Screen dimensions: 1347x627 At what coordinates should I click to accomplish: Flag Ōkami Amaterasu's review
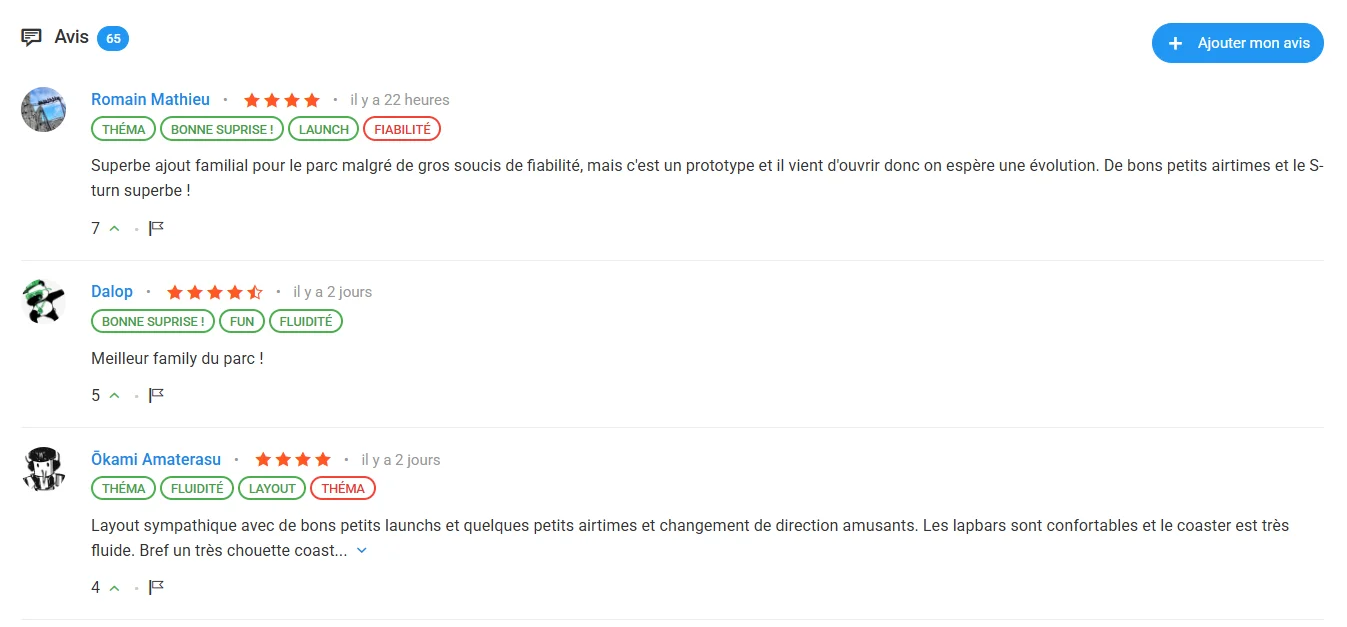coord(156,587)
